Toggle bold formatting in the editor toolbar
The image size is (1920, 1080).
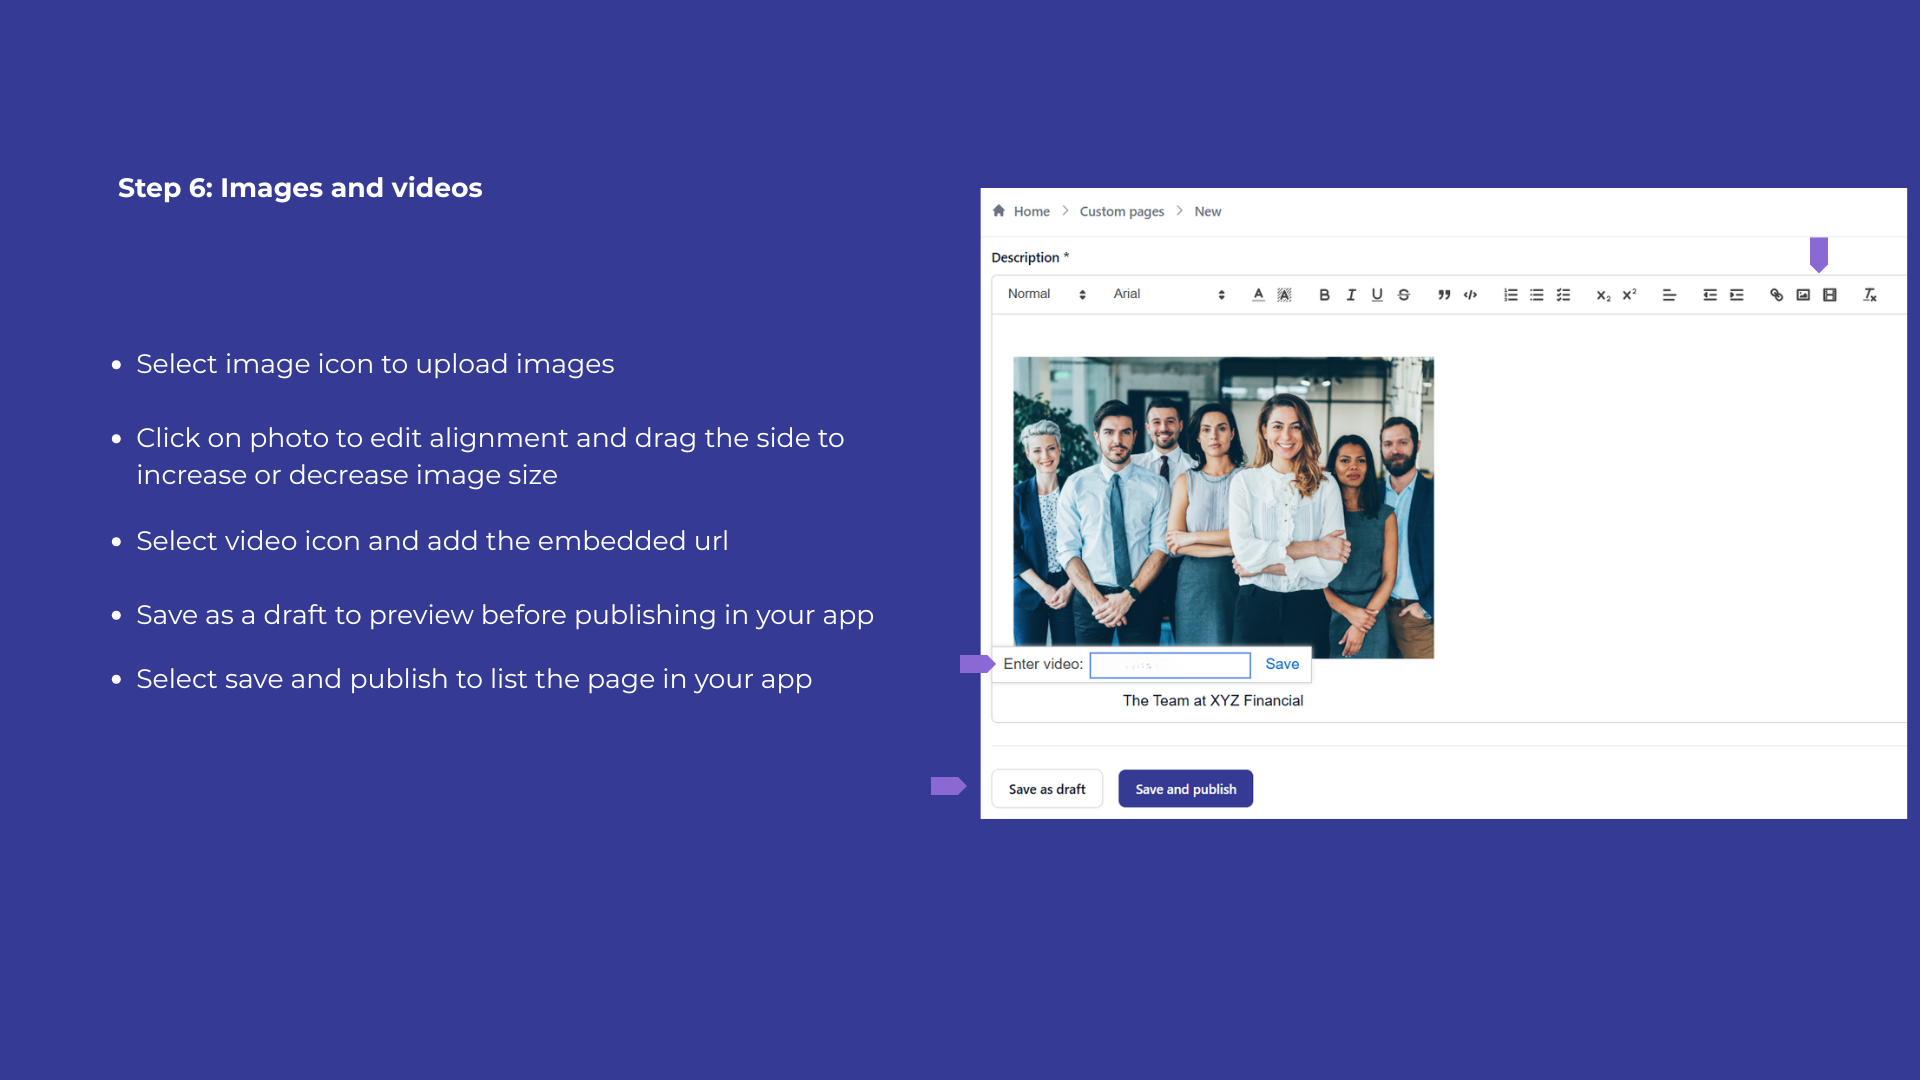[1324, 295]
